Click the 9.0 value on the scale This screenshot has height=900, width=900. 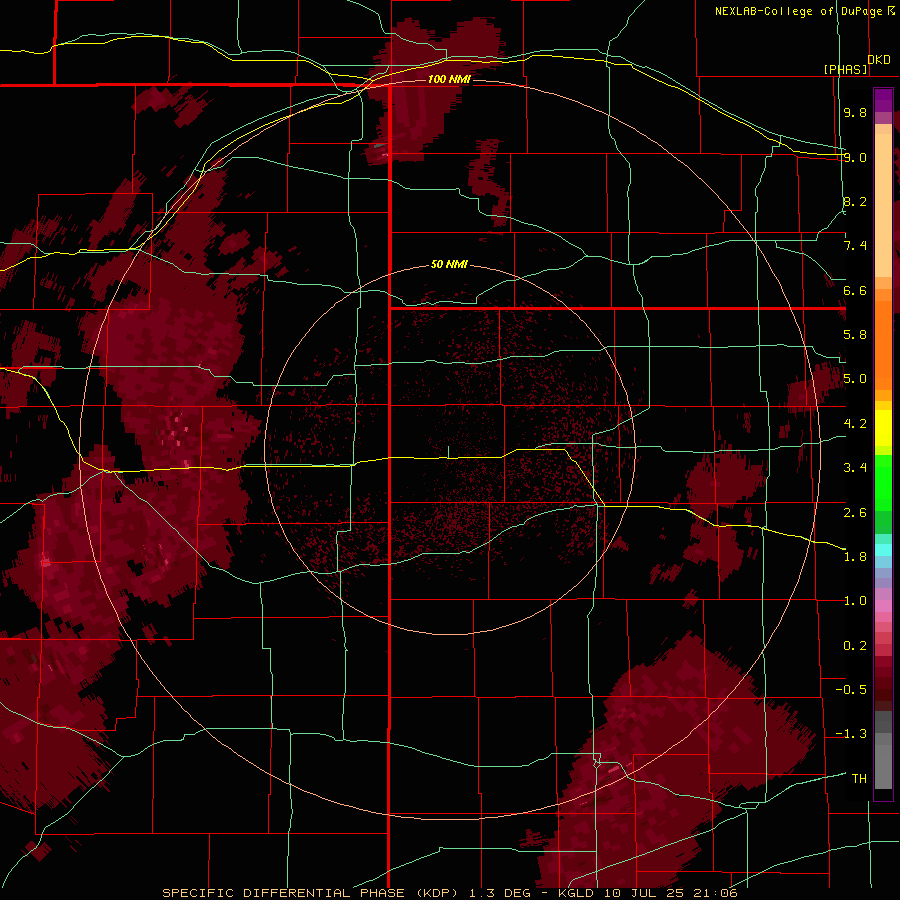[855, 157]
